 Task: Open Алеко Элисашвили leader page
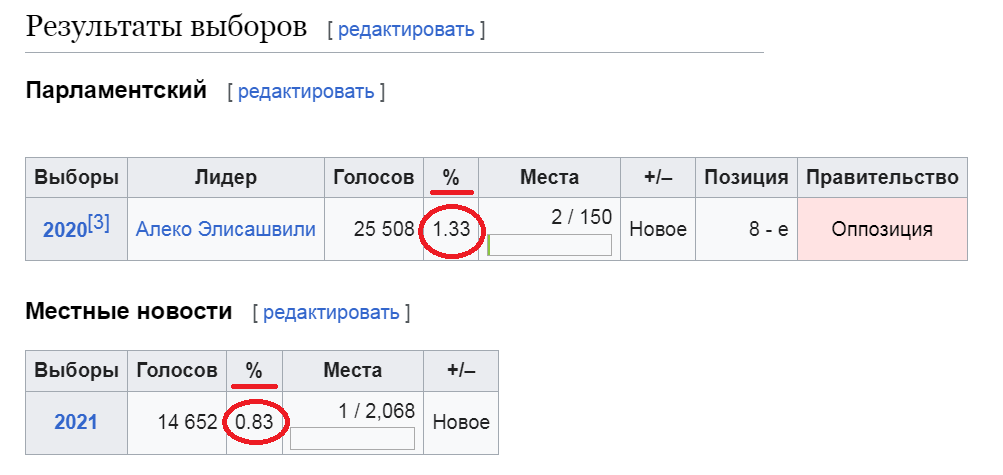click(x=226, y=229)
